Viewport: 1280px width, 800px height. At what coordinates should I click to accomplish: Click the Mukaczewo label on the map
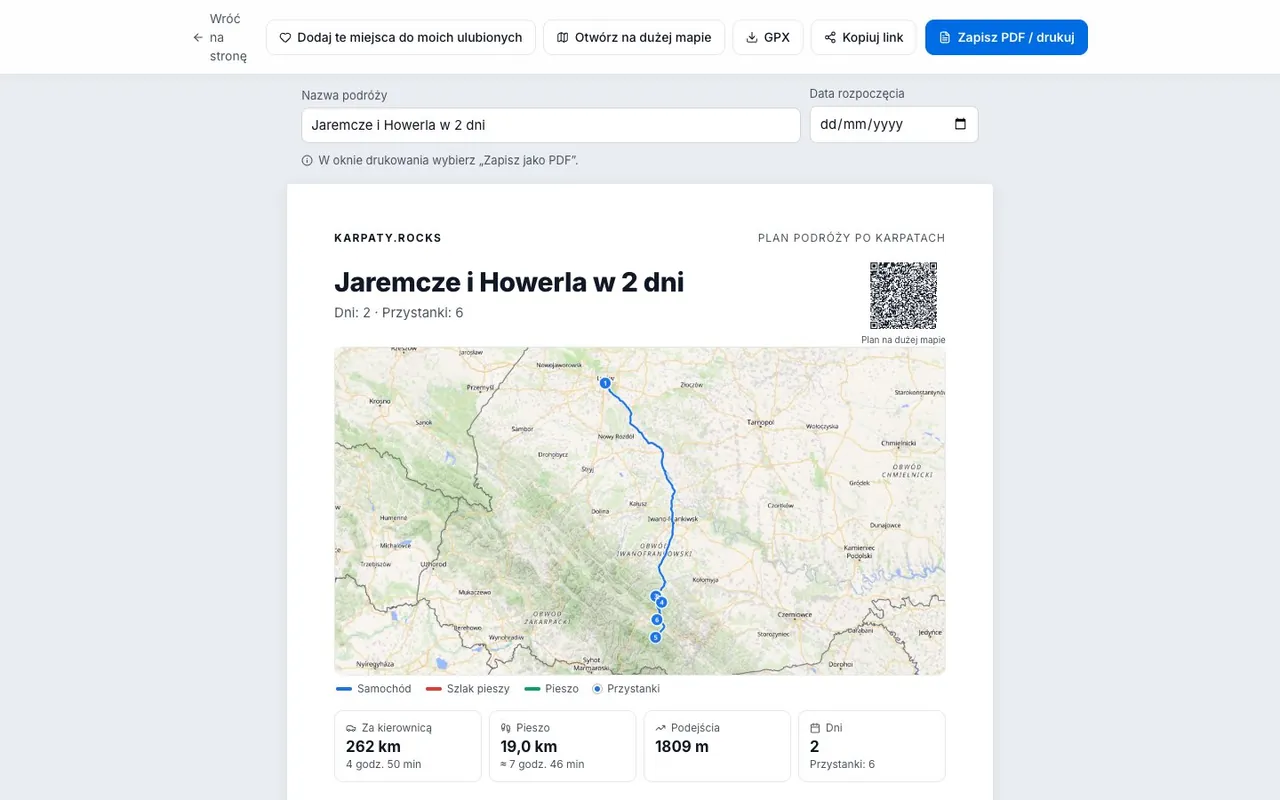pyautogui.click(x=475, y=592)
